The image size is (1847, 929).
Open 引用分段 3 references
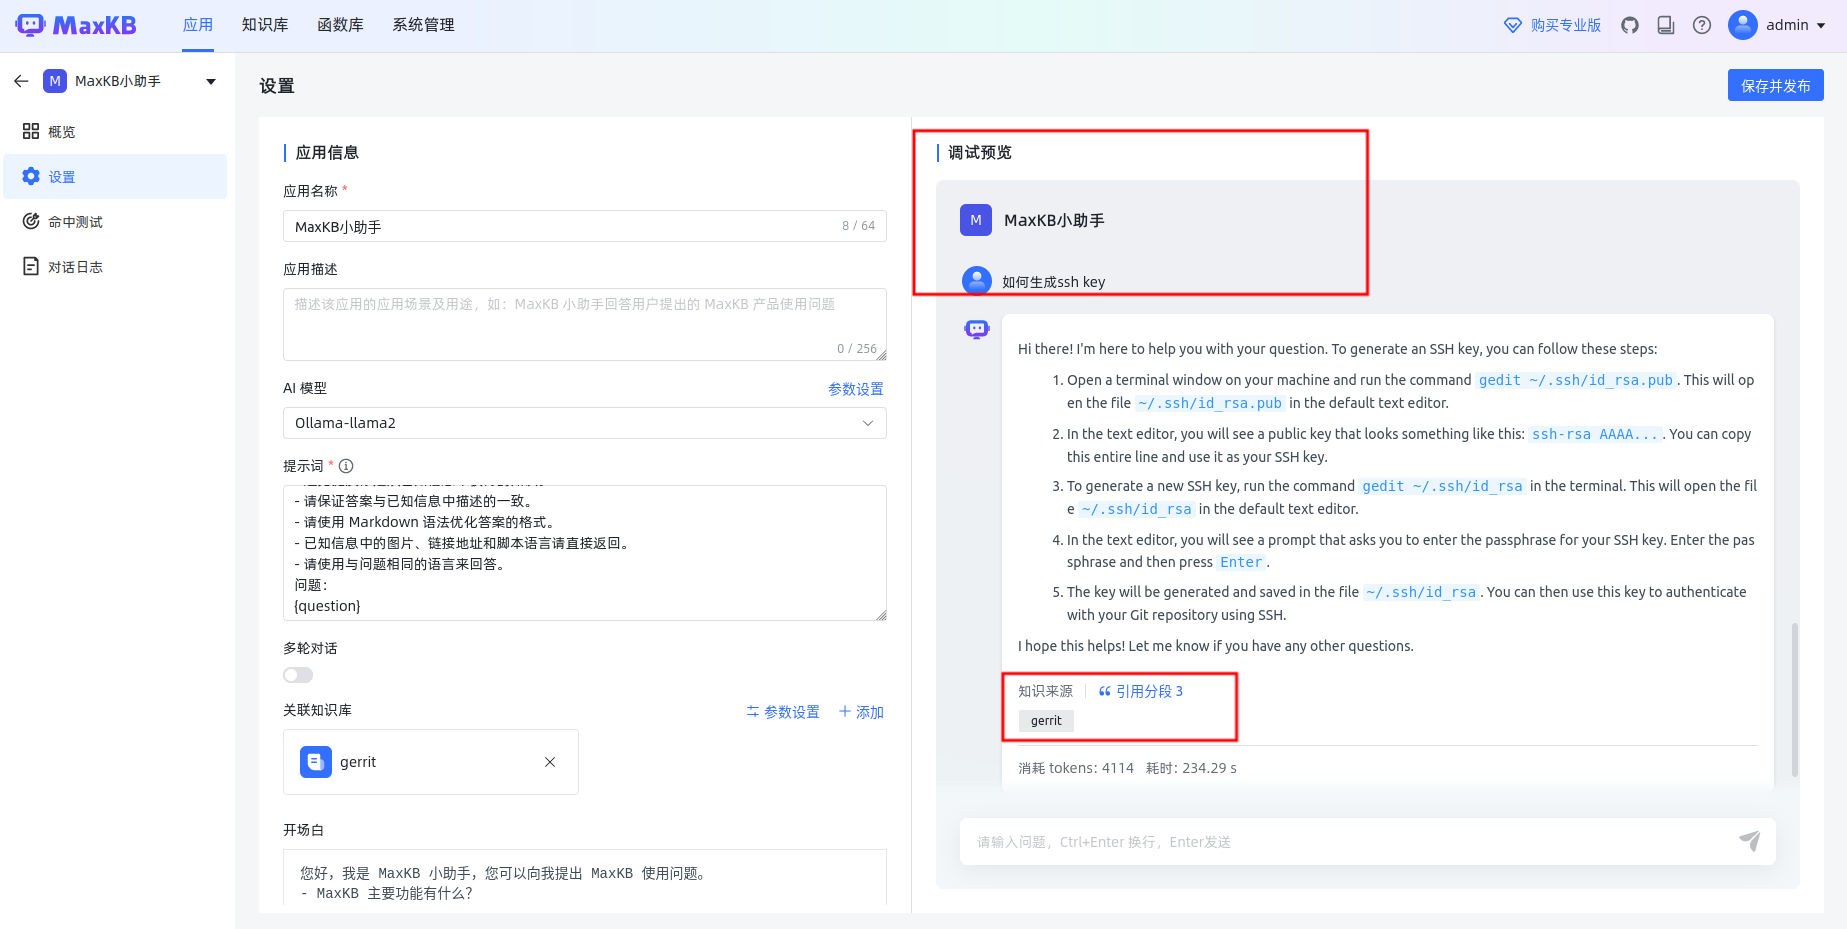(x=1141, y=691)
